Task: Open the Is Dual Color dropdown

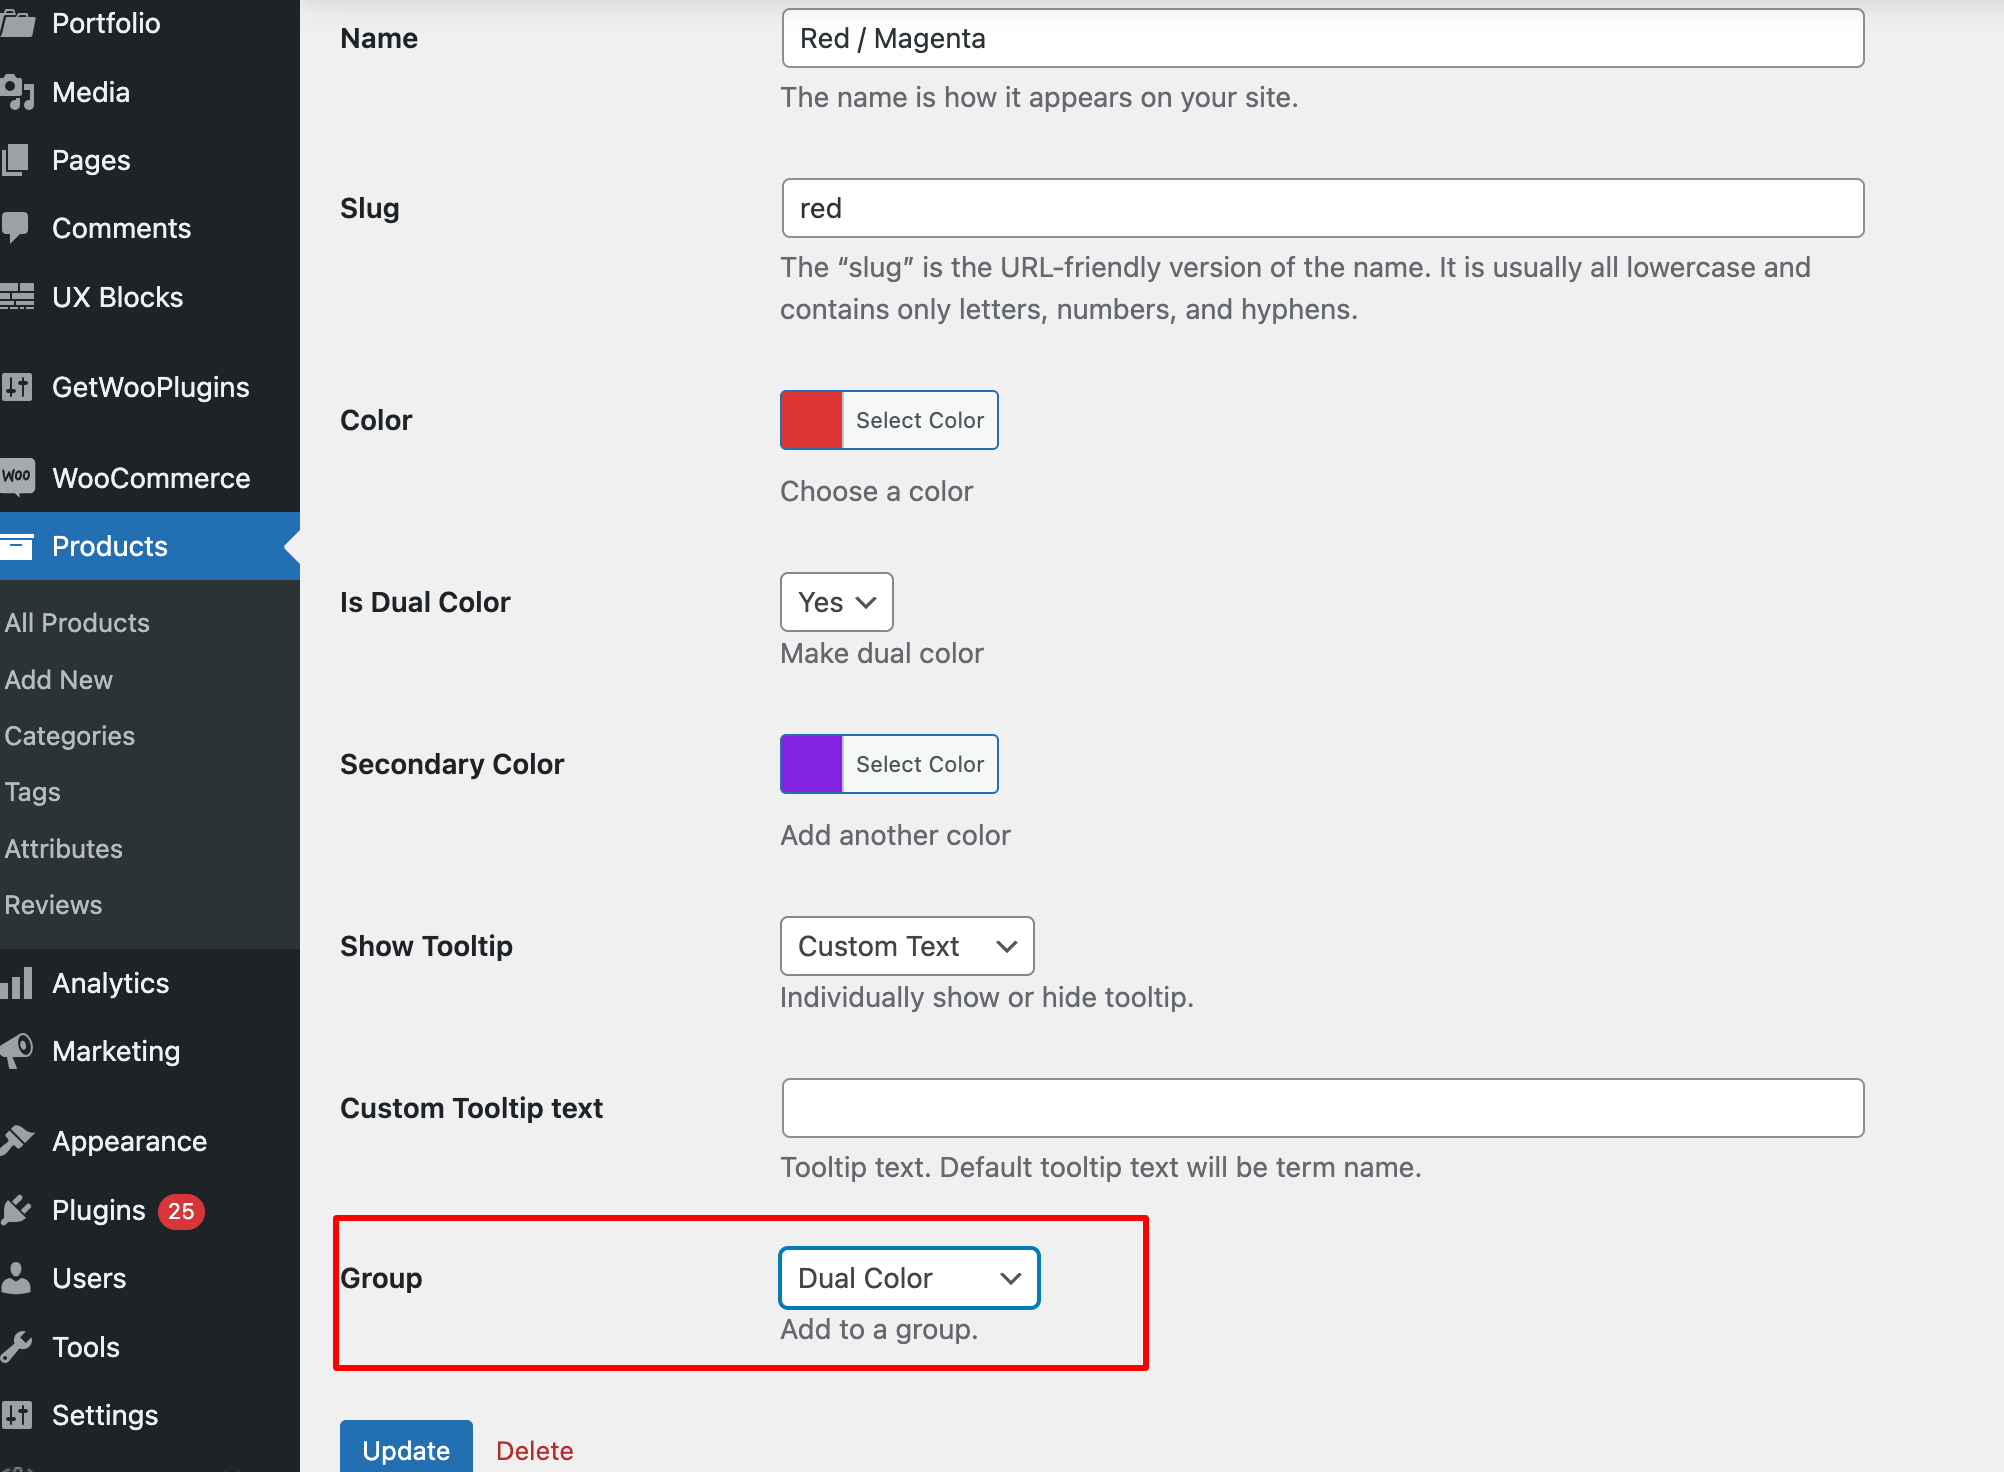Action: pos(836,602)
